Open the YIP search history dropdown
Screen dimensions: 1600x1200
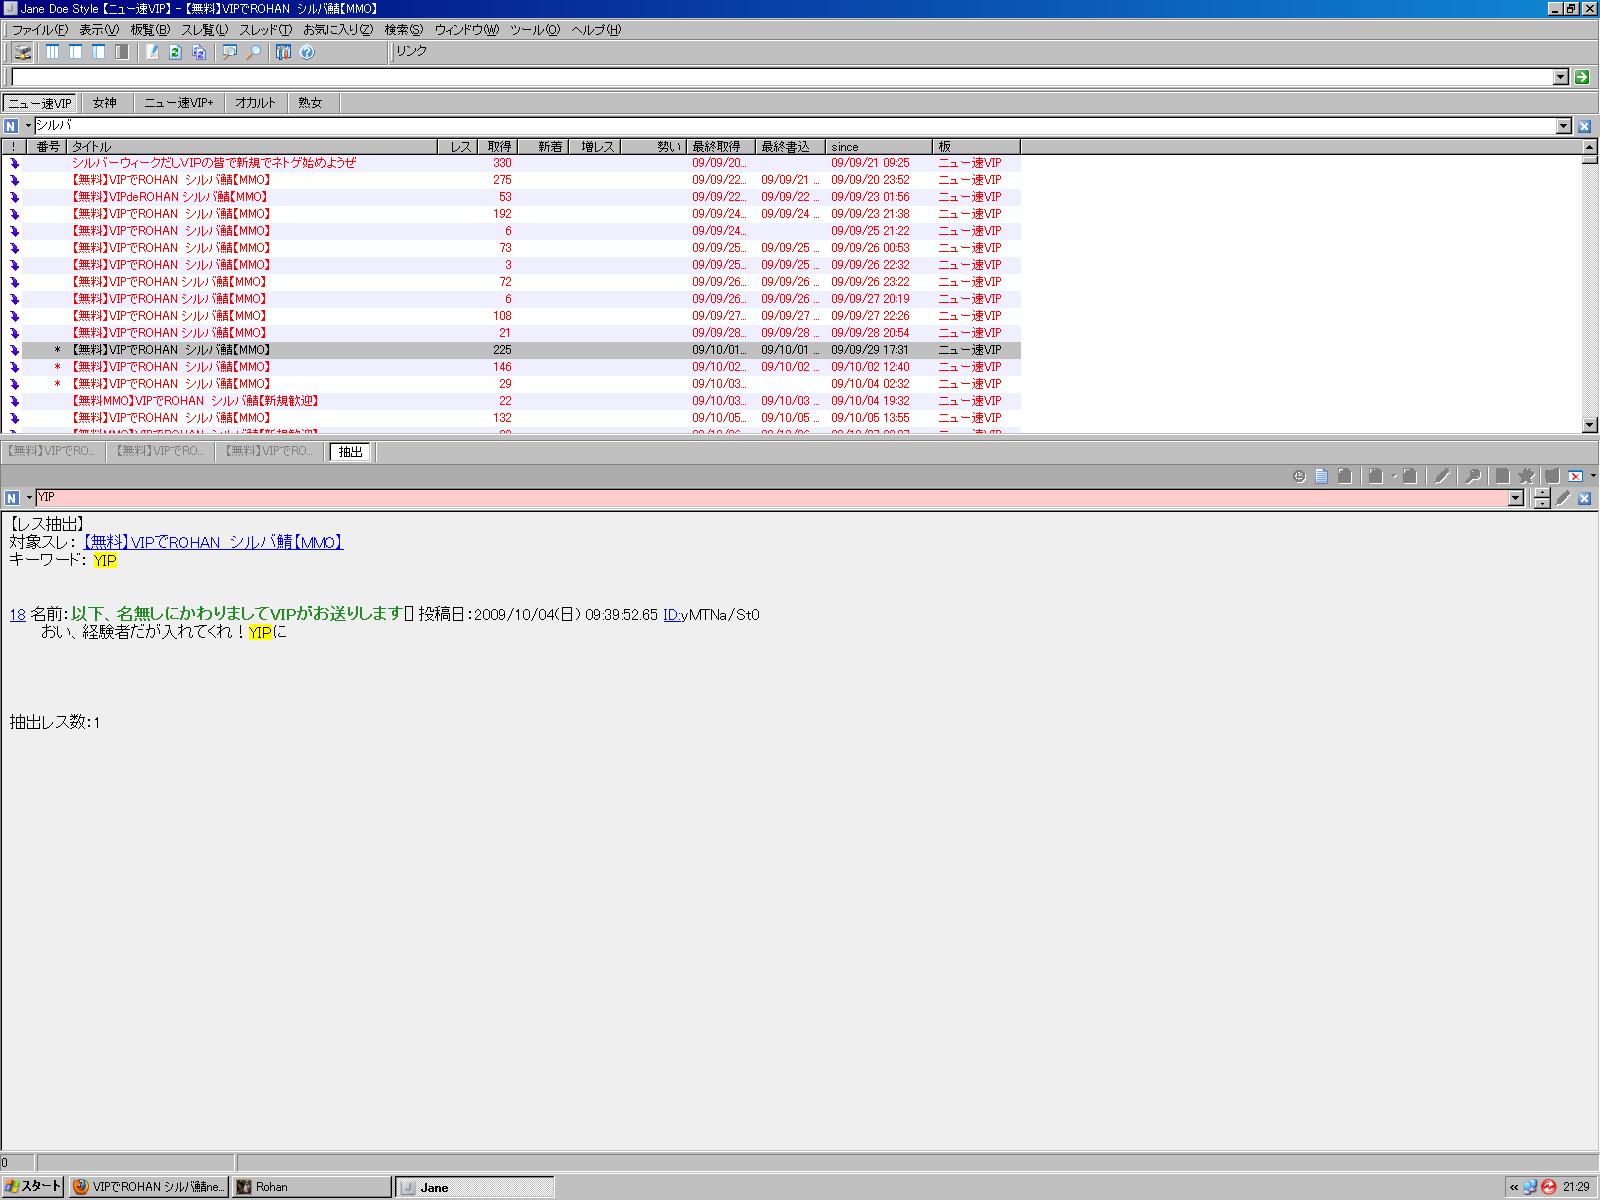coord(1516,498)
